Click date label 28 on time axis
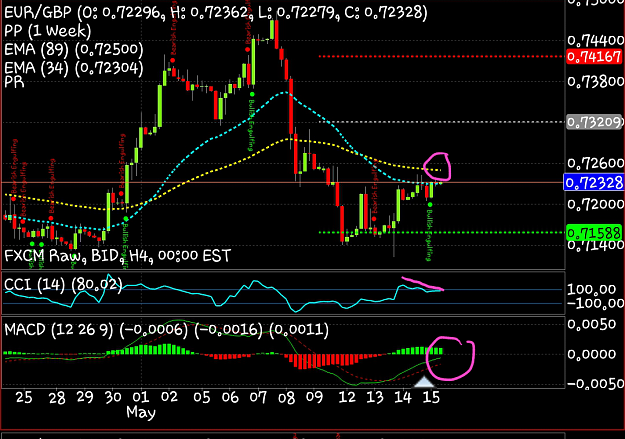The height and width of the screenshot is (439, 625). click(57, 398)
